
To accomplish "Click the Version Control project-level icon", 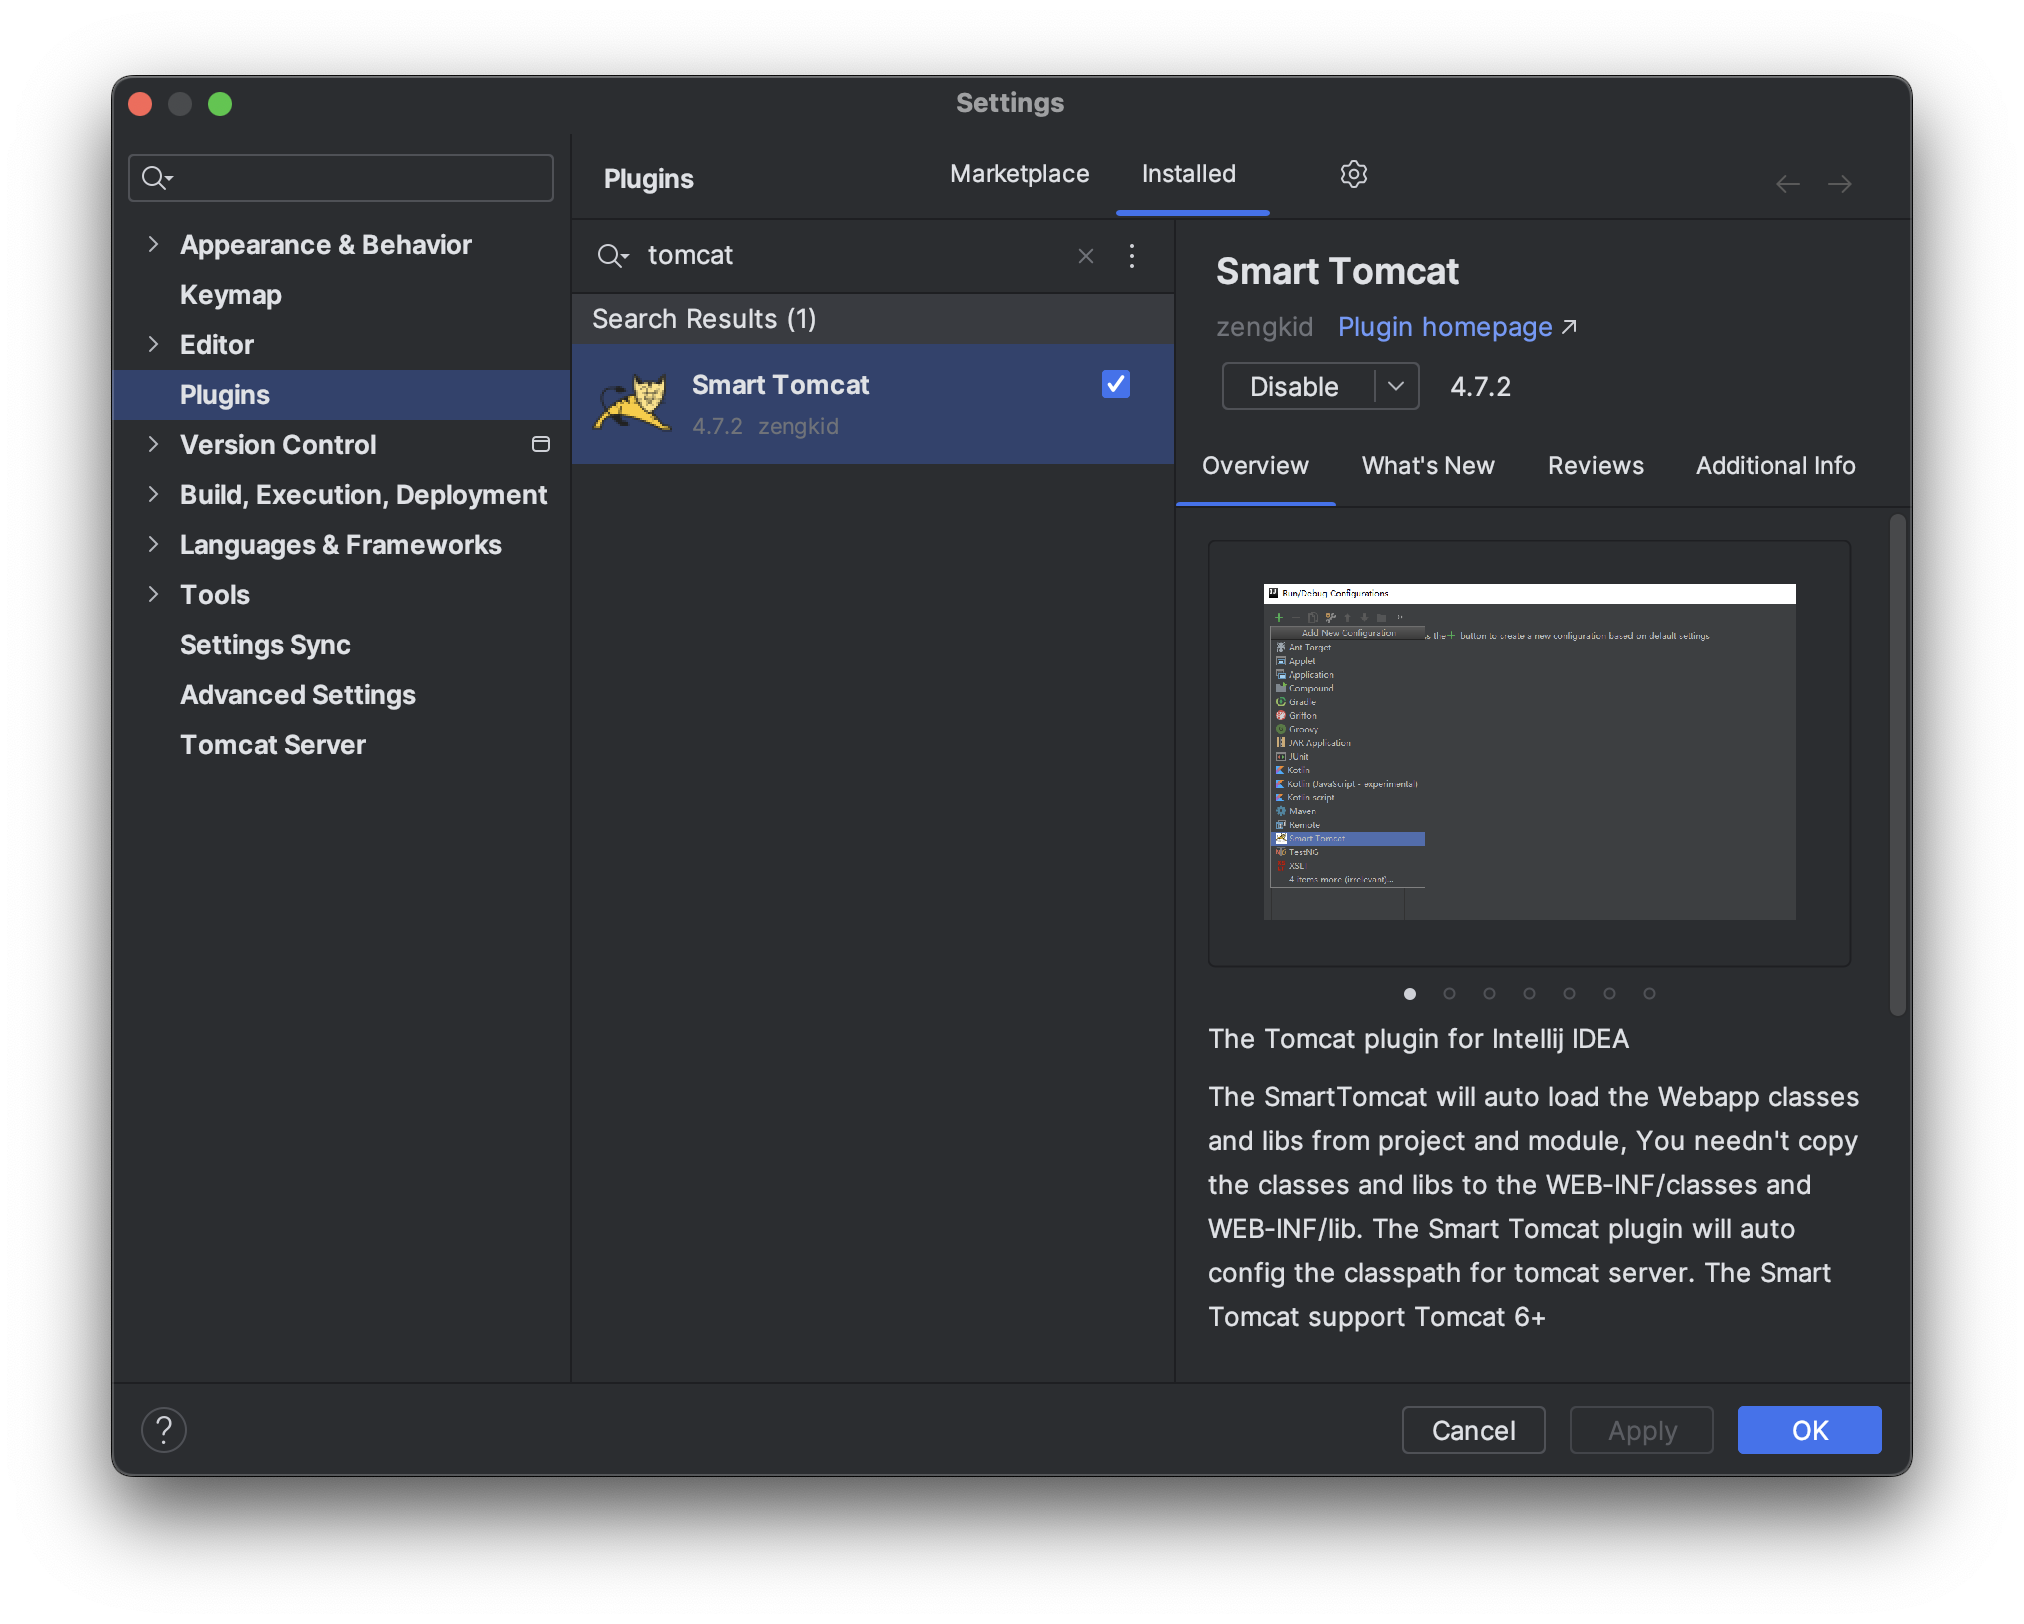I will point(541,444).
